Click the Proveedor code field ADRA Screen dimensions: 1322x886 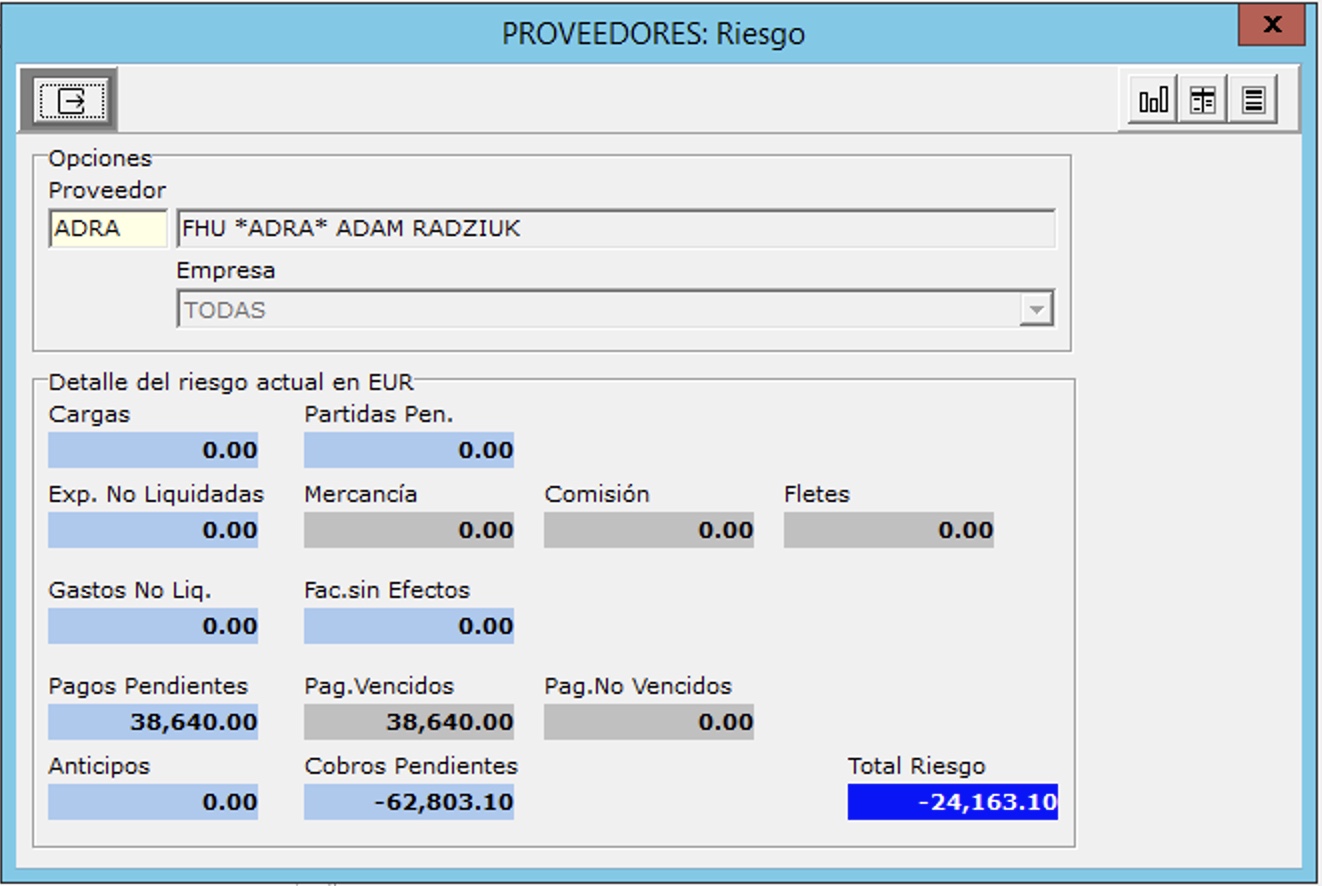pyautogui.click(x=108, y=229)
